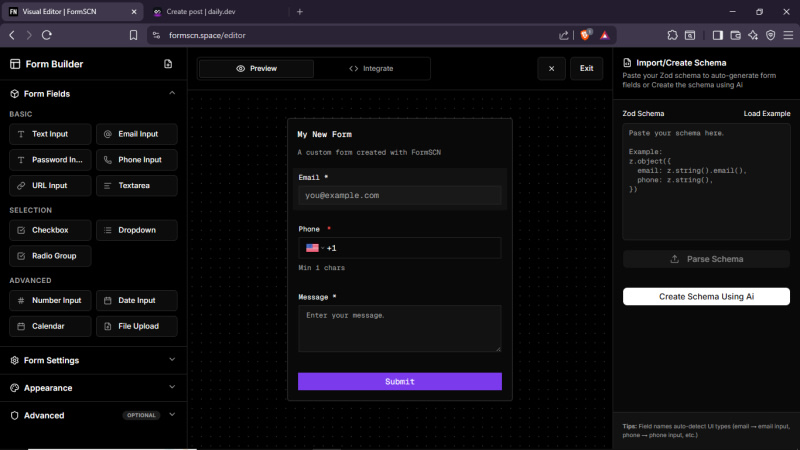Viewport: 800px width, 450px height.
Task: Click the Parse Schema button
Action: coord(706,259)
